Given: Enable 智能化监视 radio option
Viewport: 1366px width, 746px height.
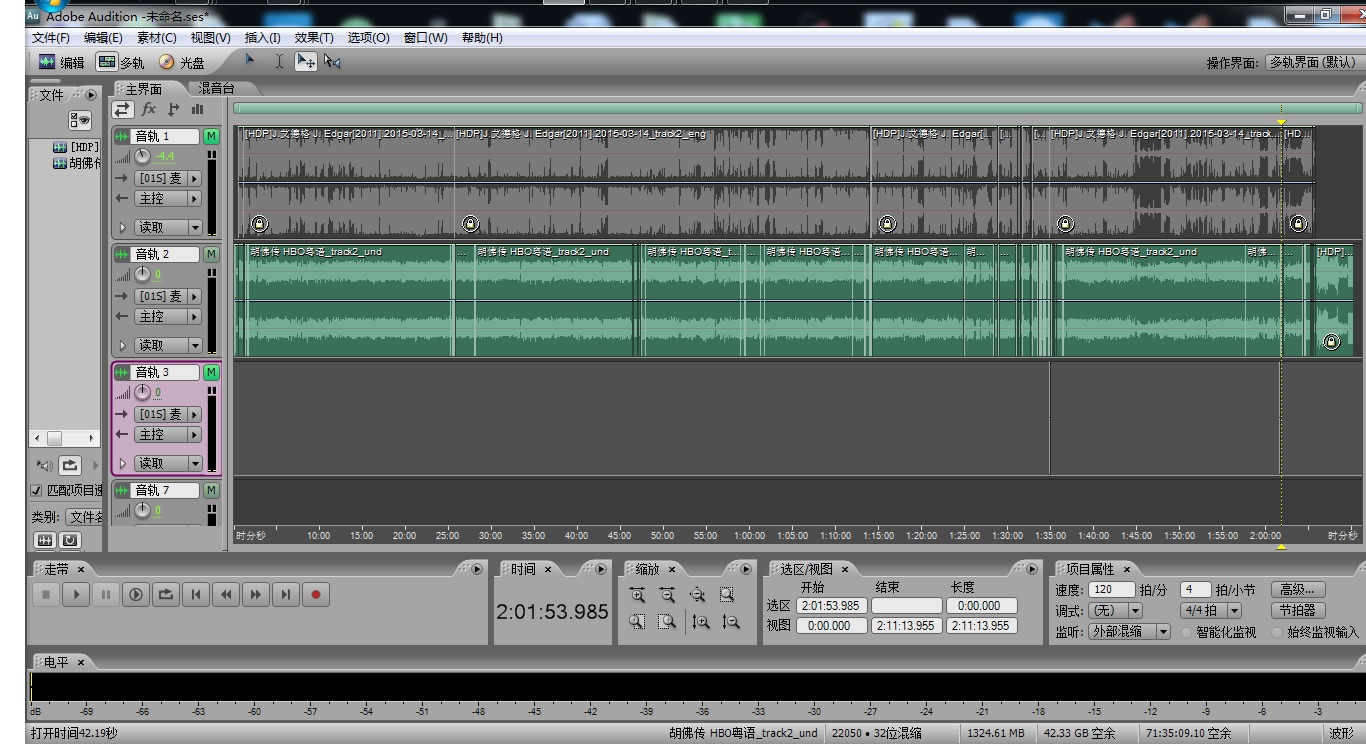Looking at the screenshot, I should (x=1187, y=632).
